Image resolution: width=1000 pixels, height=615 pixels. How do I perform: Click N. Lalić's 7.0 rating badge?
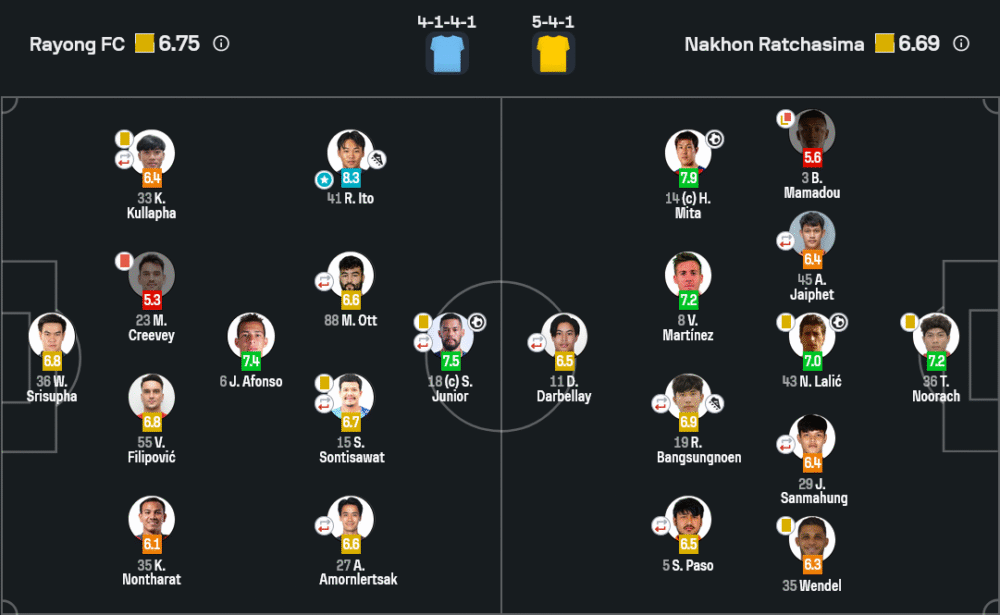(812, 361)
